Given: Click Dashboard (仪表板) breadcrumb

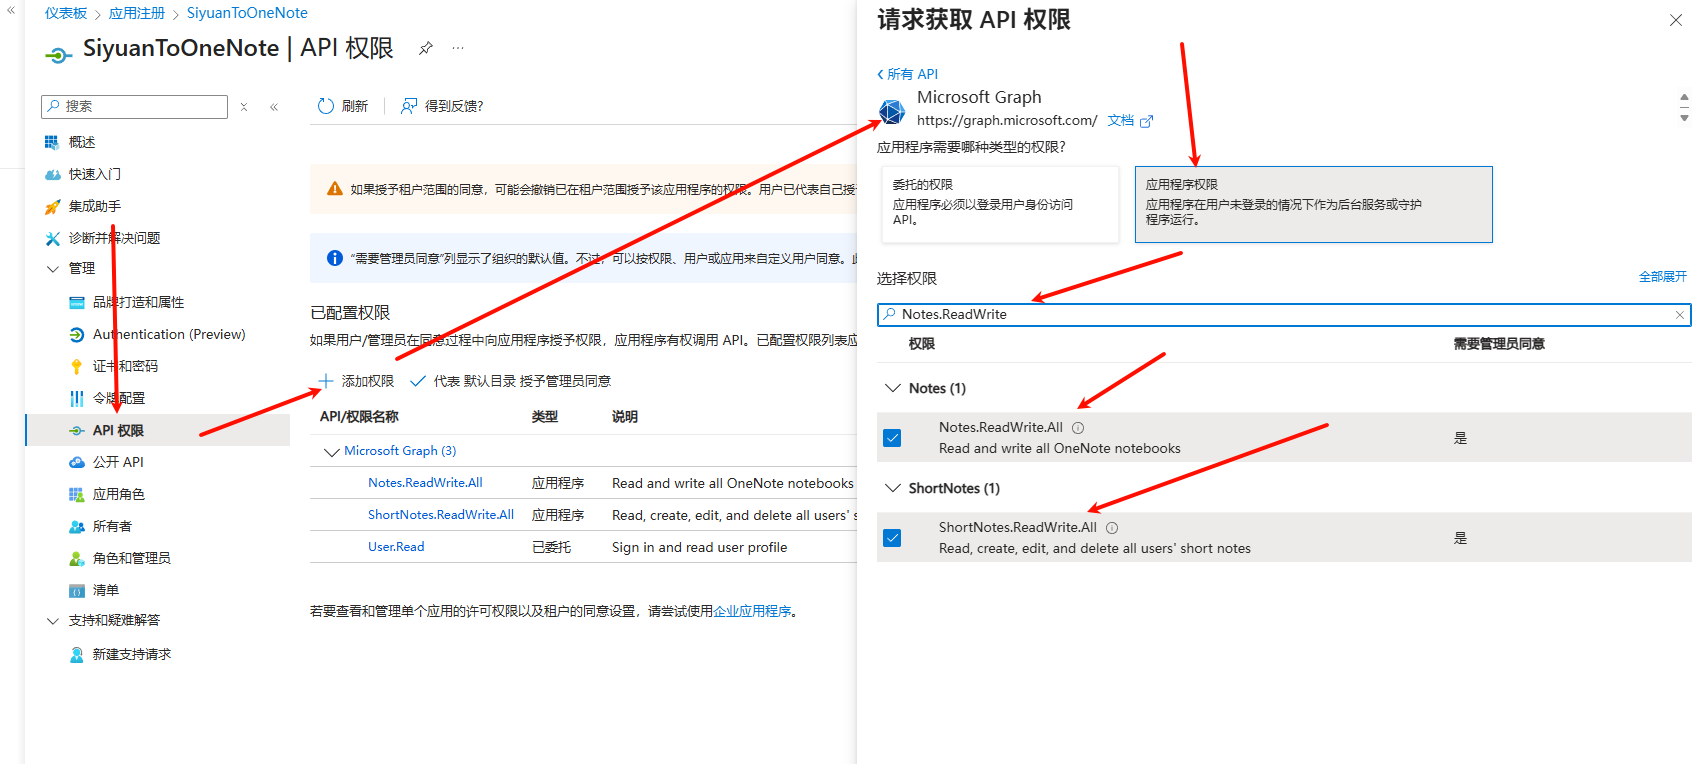Looking at the screenshot, I should tap(66, 13).
